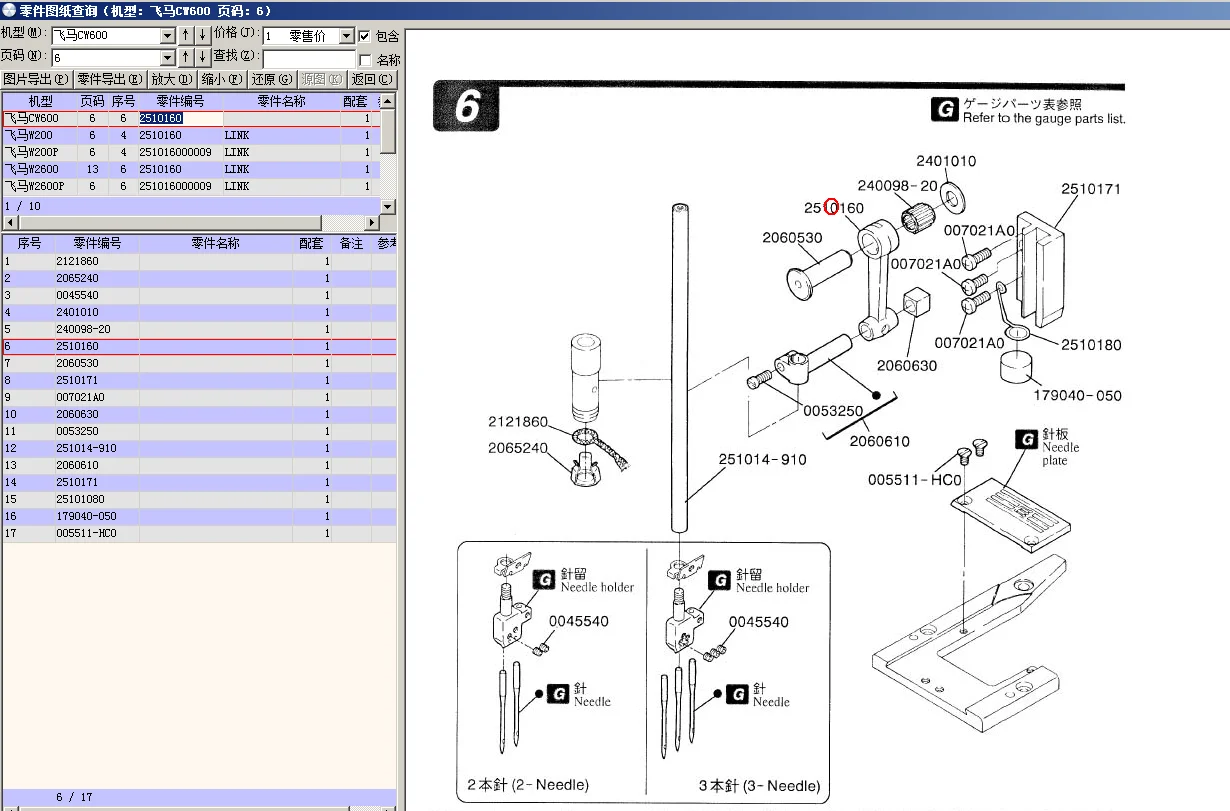Click 零件名称 header in upper table

pyautogui.click(x=281, y=101)
